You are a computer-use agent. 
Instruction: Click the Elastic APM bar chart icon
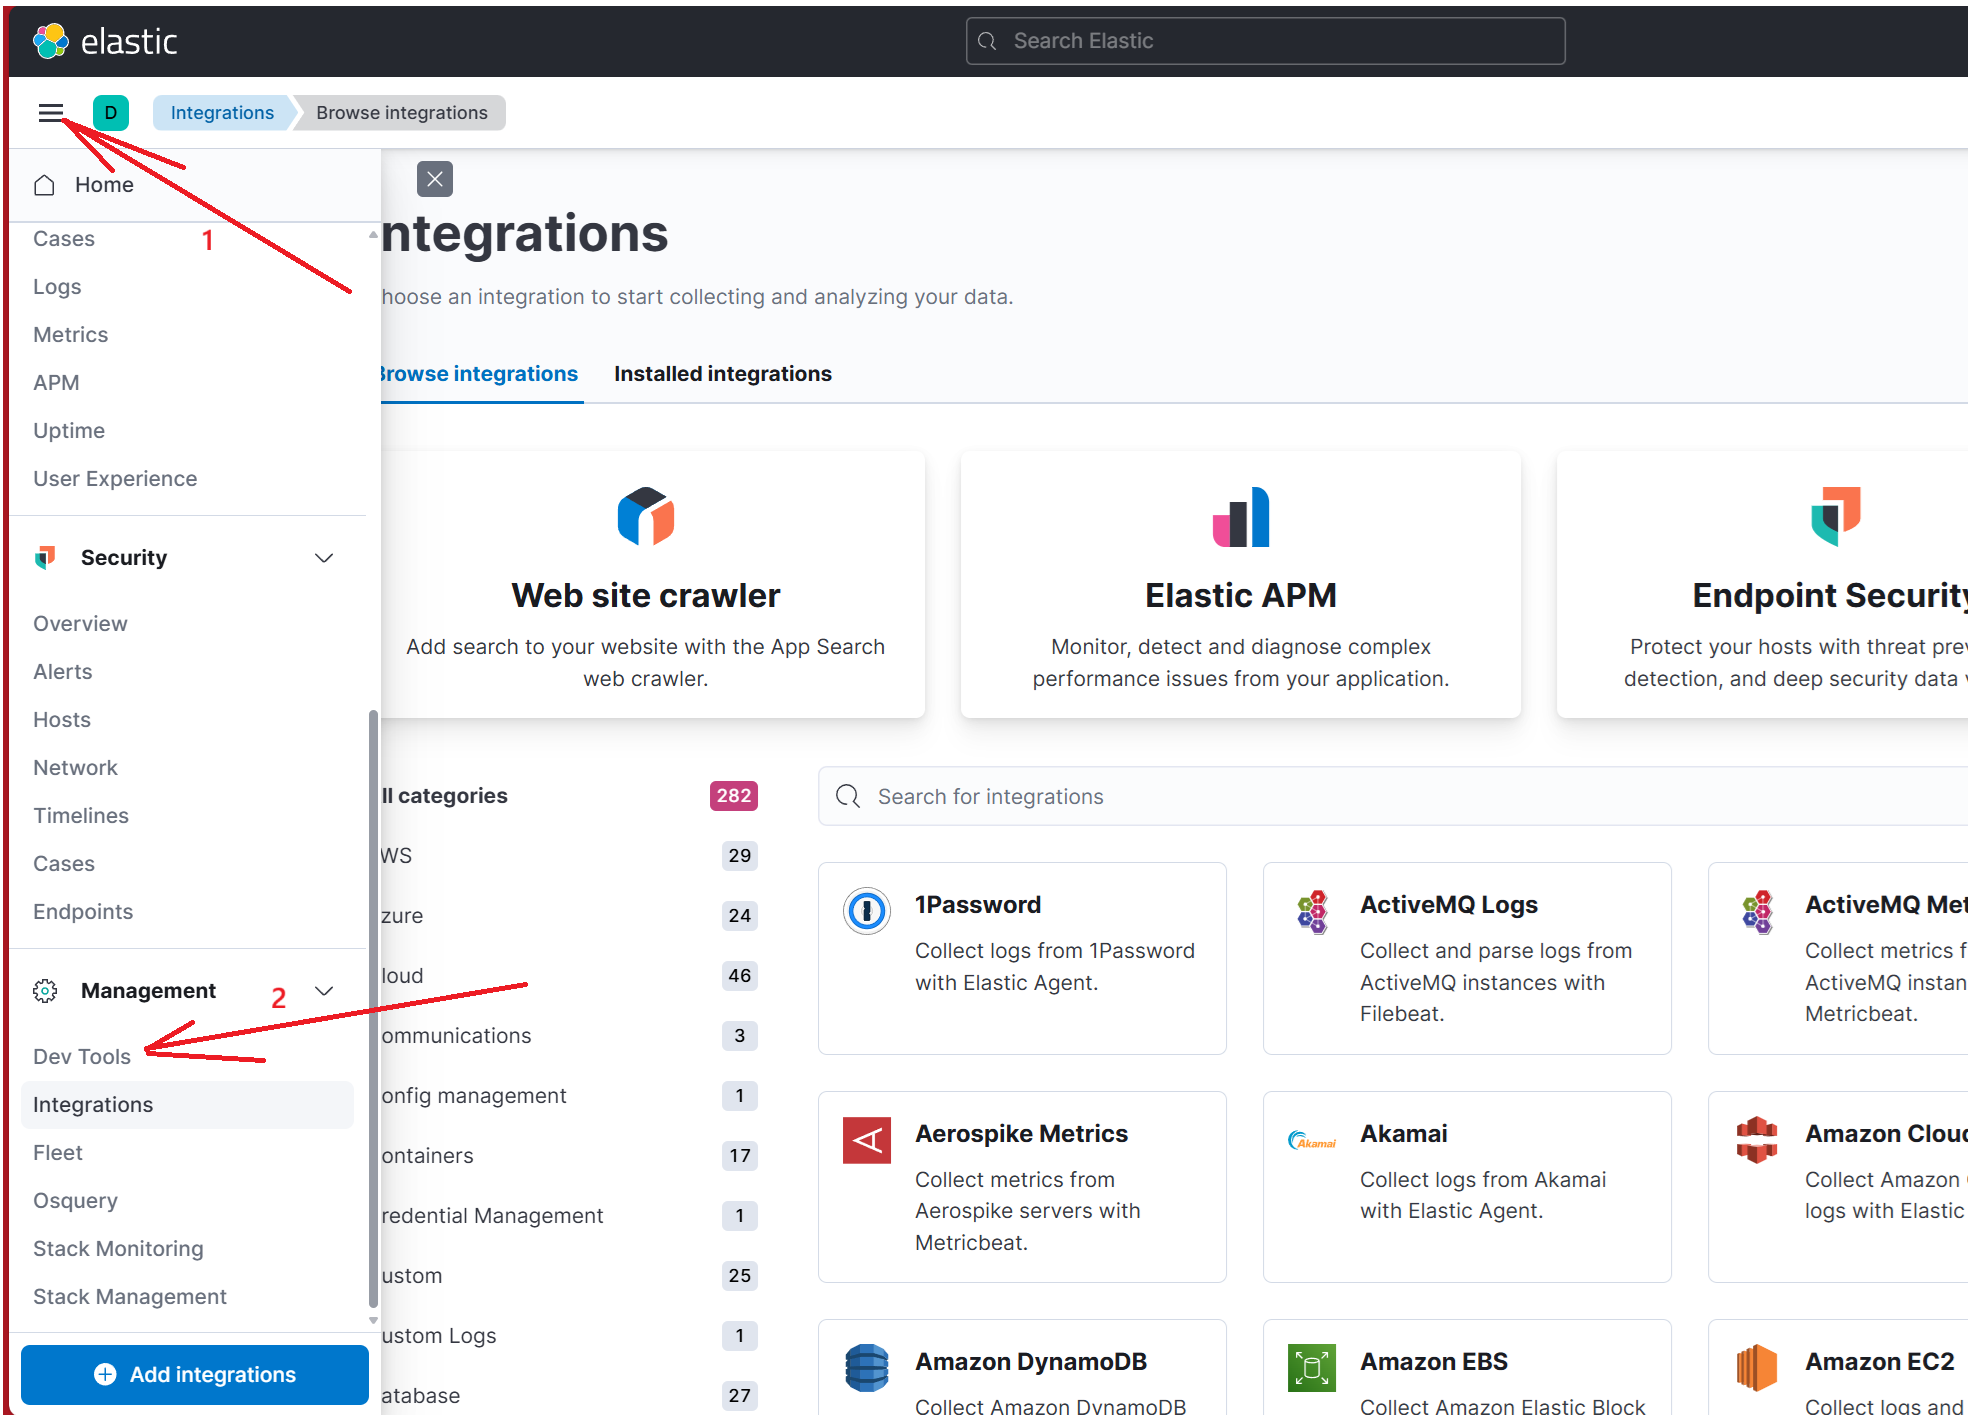coord(1240,517)
